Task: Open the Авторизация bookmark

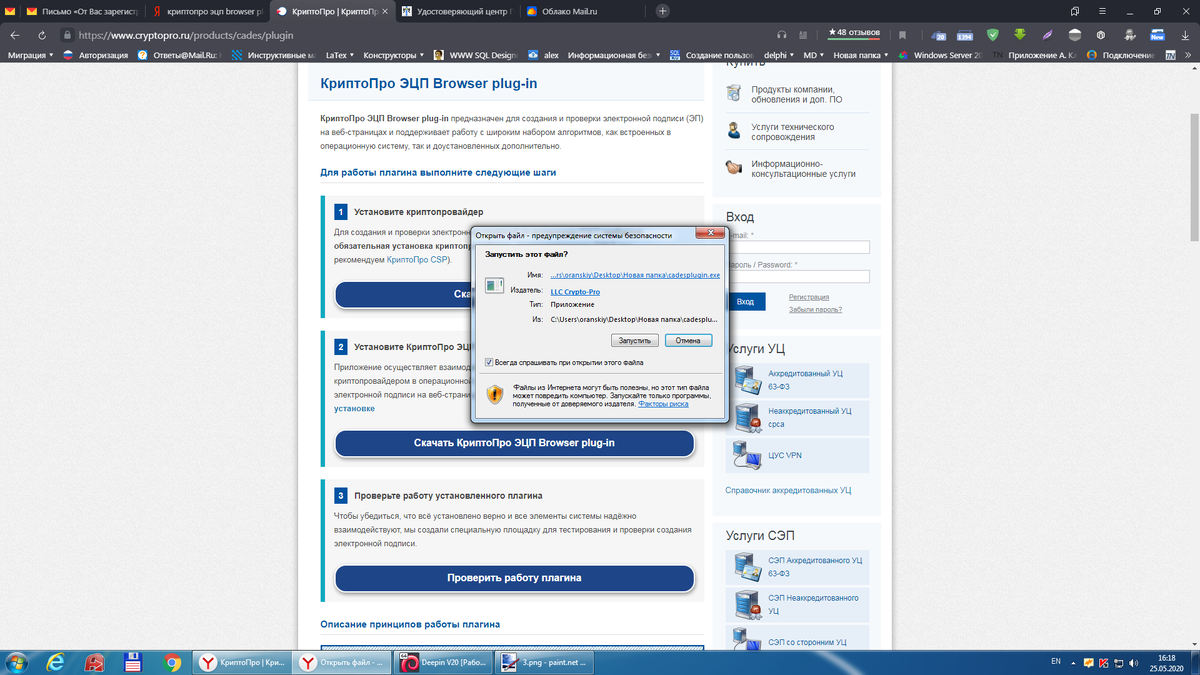Action: click(x=96, y=55)
